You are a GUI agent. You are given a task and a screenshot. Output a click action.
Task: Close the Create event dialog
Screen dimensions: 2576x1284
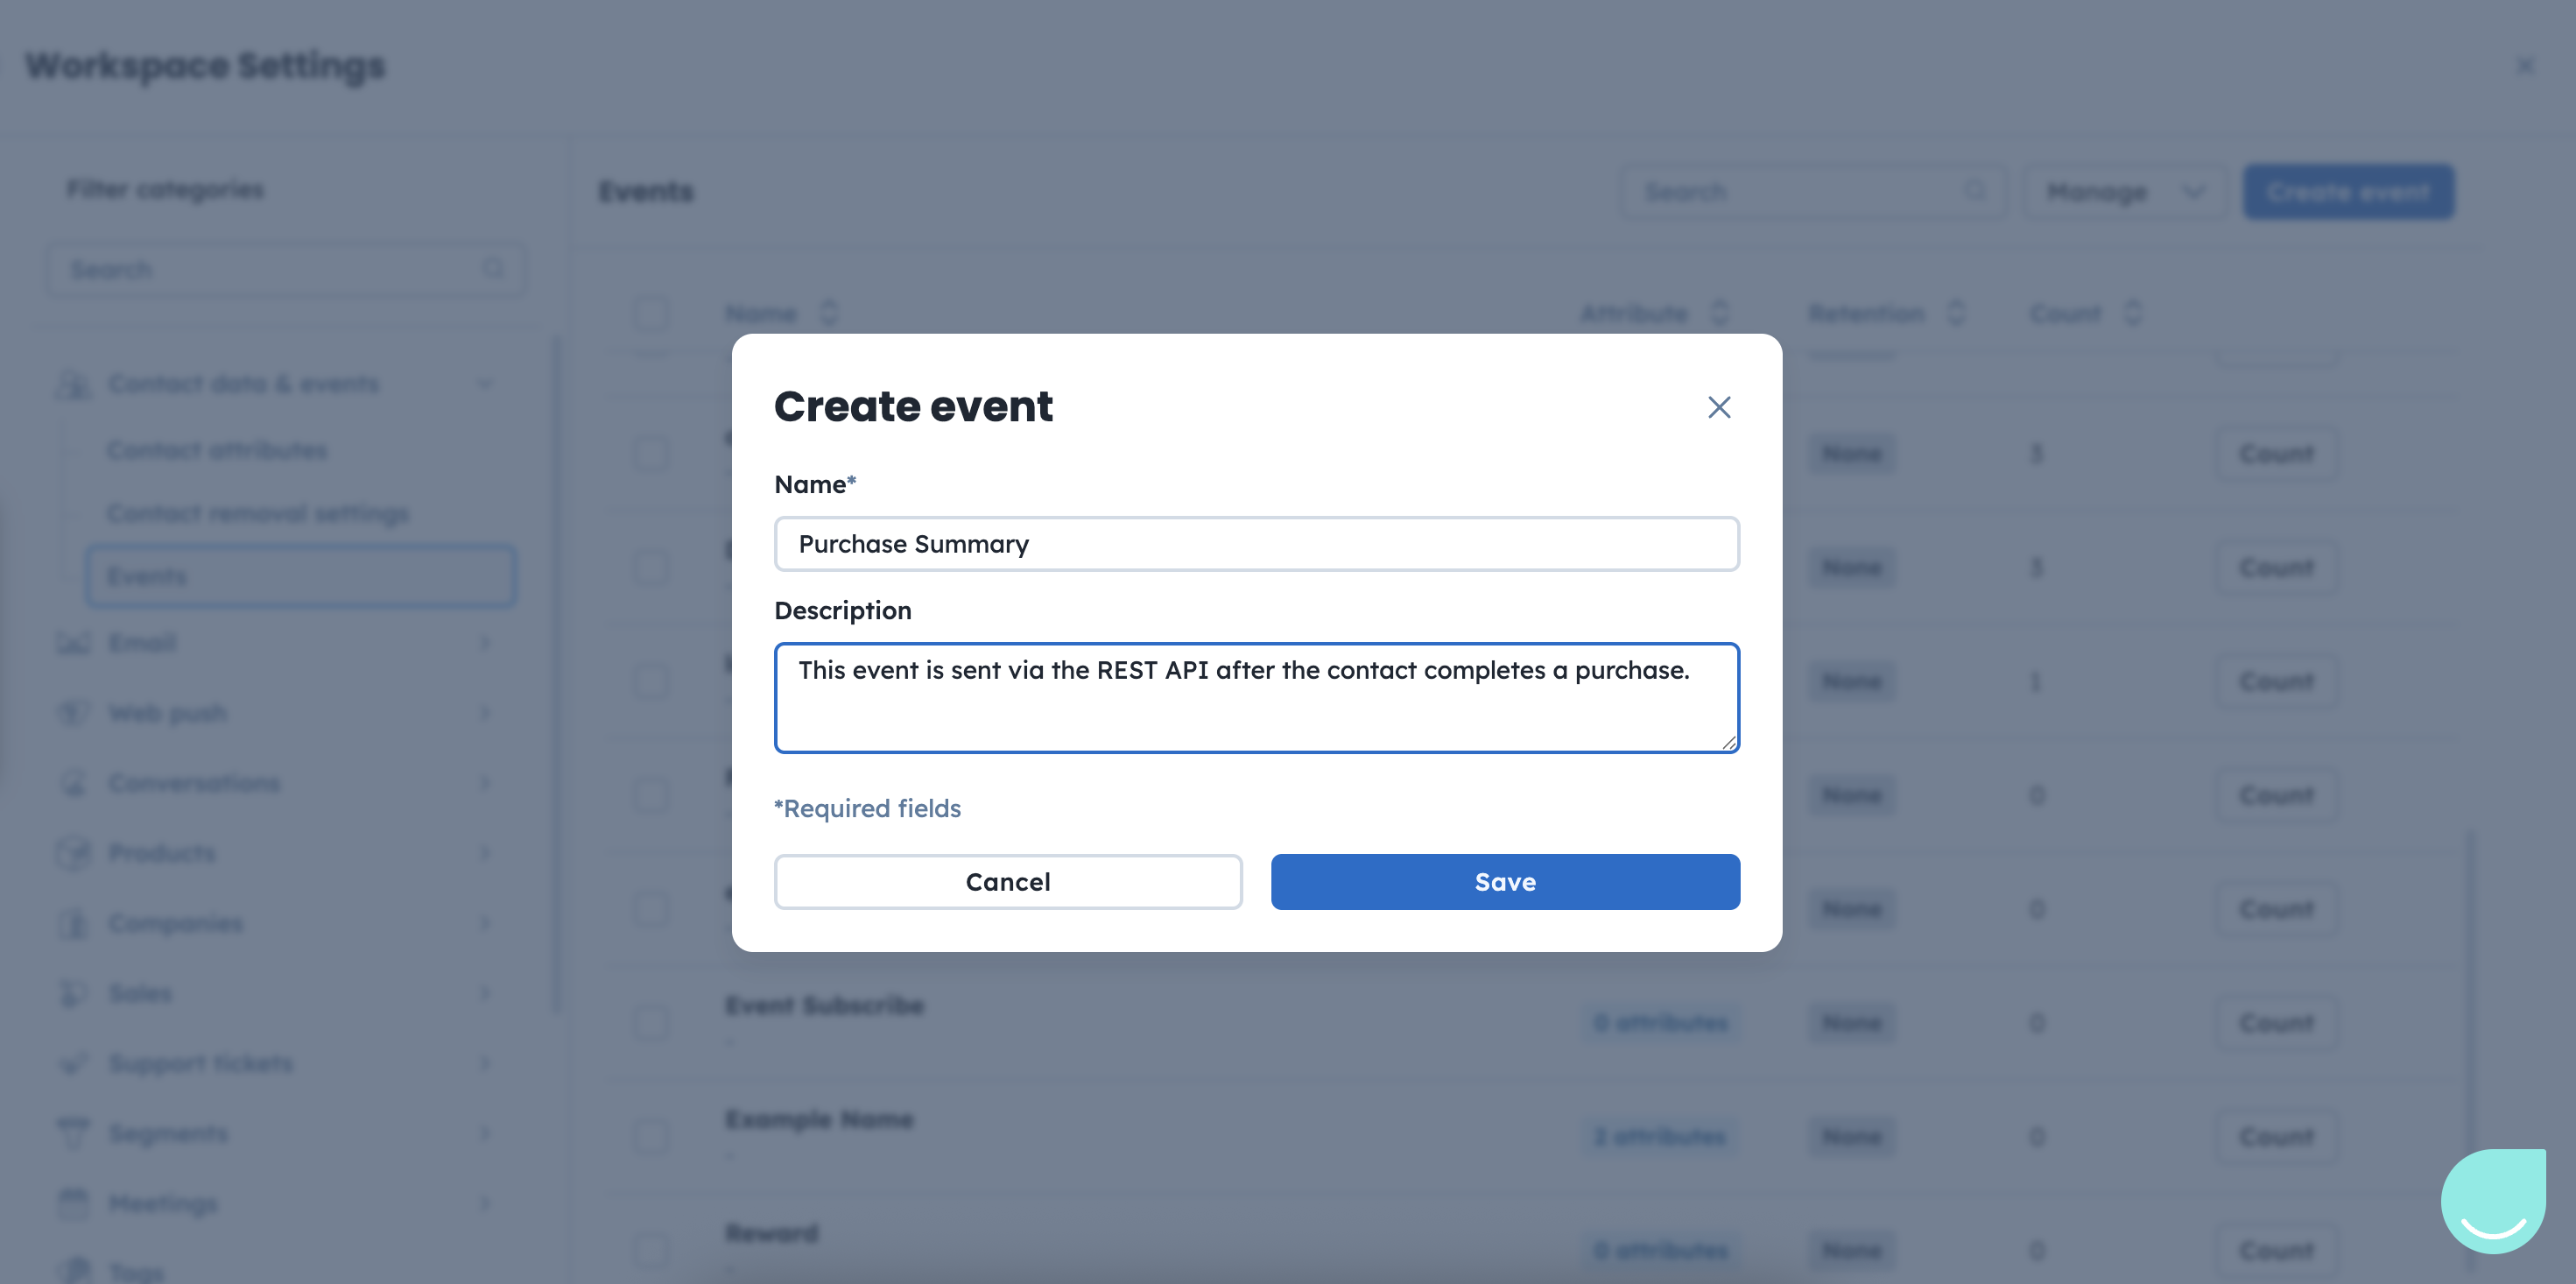click(x=1718, y=407)
